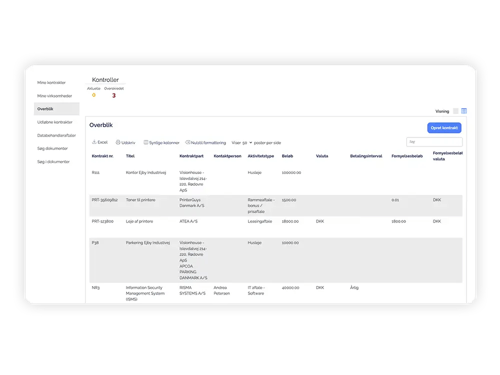Viewport: 500px width, 375px height.
Task: Click the 'Årlig' payment interval cell
Action: pos(354,287)
